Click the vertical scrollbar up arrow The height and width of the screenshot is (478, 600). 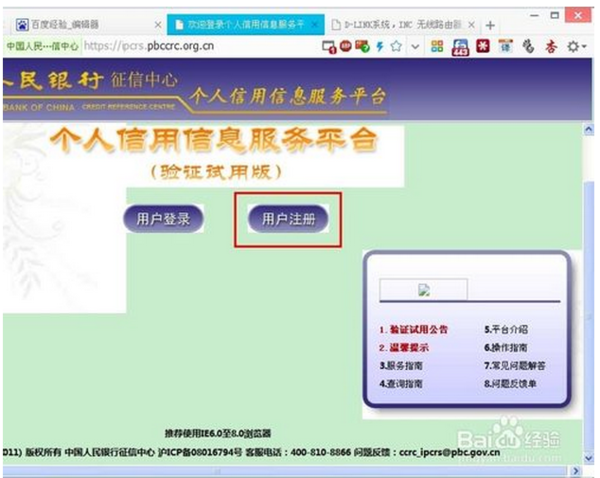pos(589,130)
